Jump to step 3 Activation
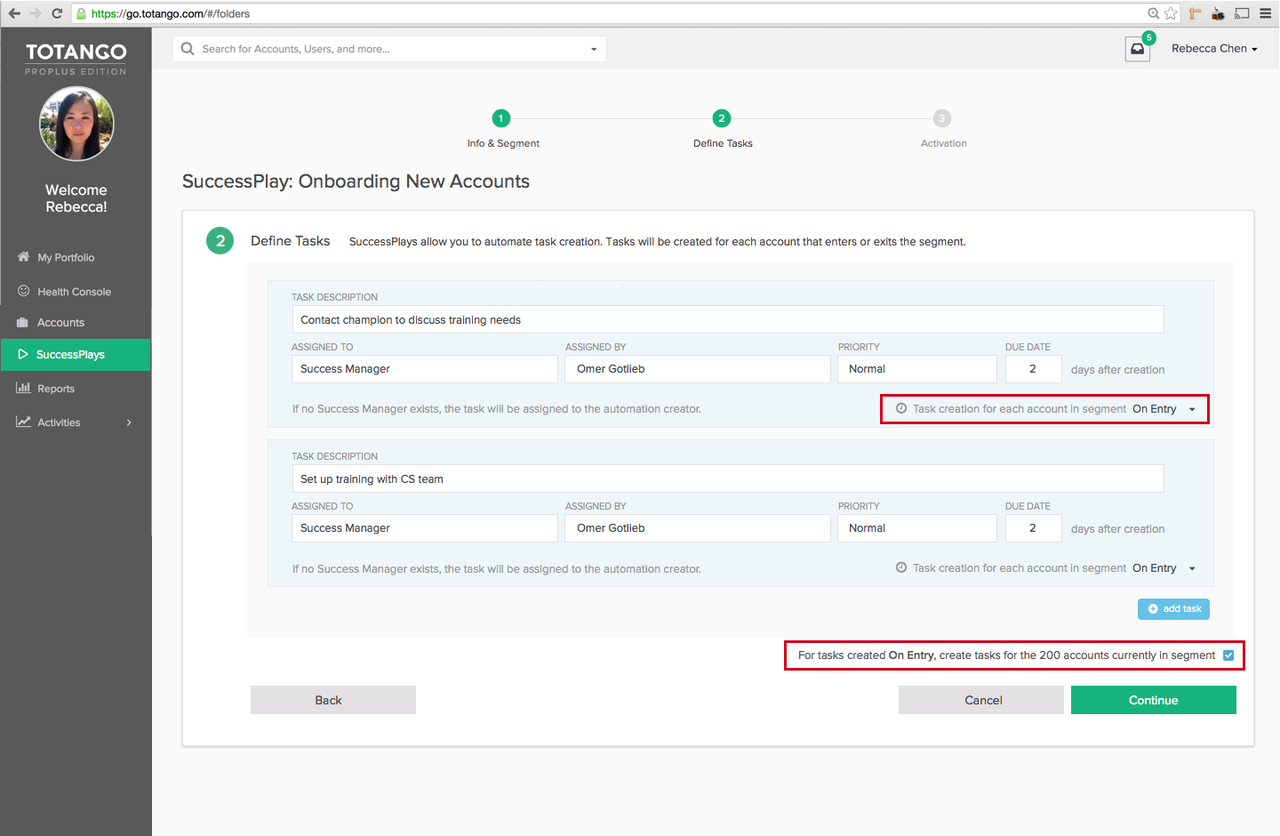This screenshot has width=1280, height=836. point(943,128)
